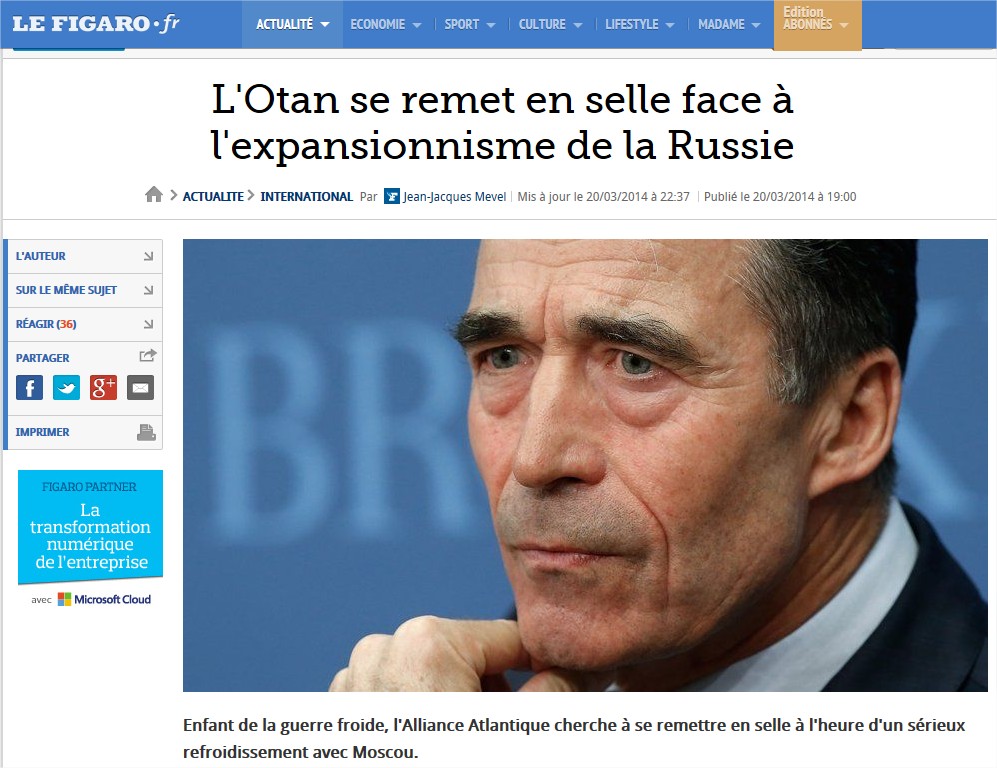Viewport: 997px width, 768px height.
Task: Expand Sur le même sujet section
Action: tap(85, 290)
